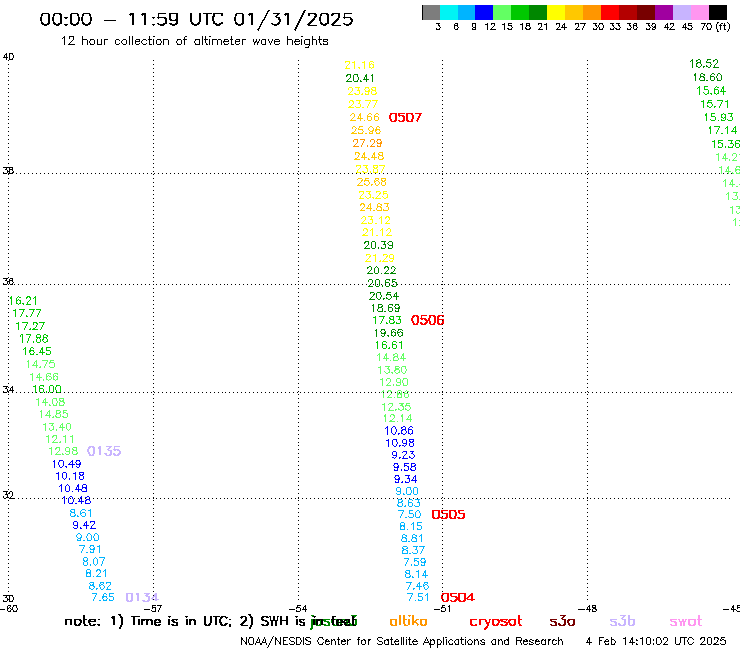Viewport: 740px width, 650px height.
Task: Click the dark blue 12 ft legend swatch
Action: 484,13
